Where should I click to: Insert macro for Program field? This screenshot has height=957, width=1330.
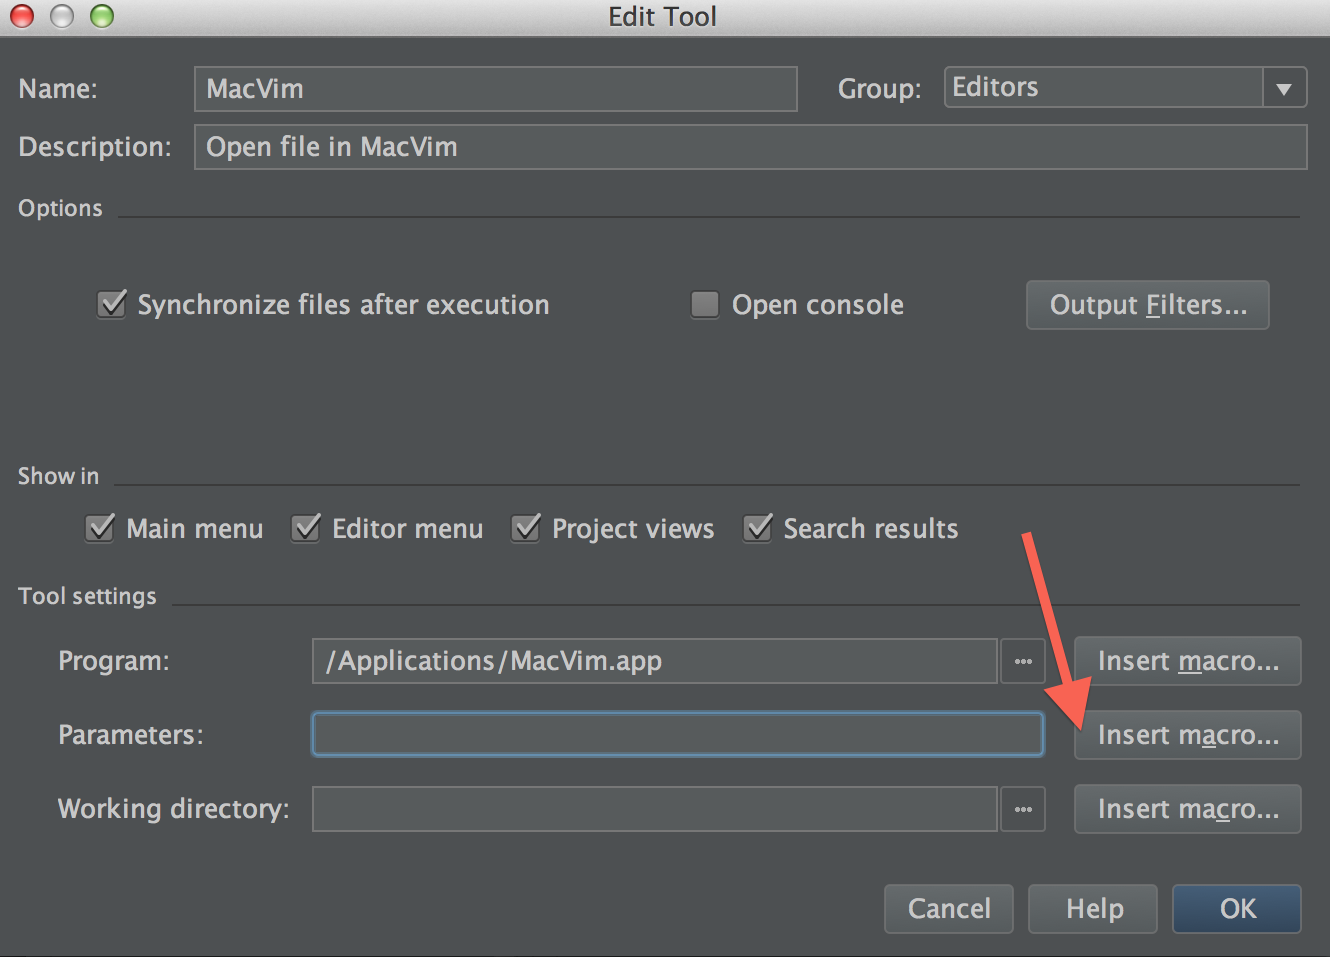pos(1188,661)
